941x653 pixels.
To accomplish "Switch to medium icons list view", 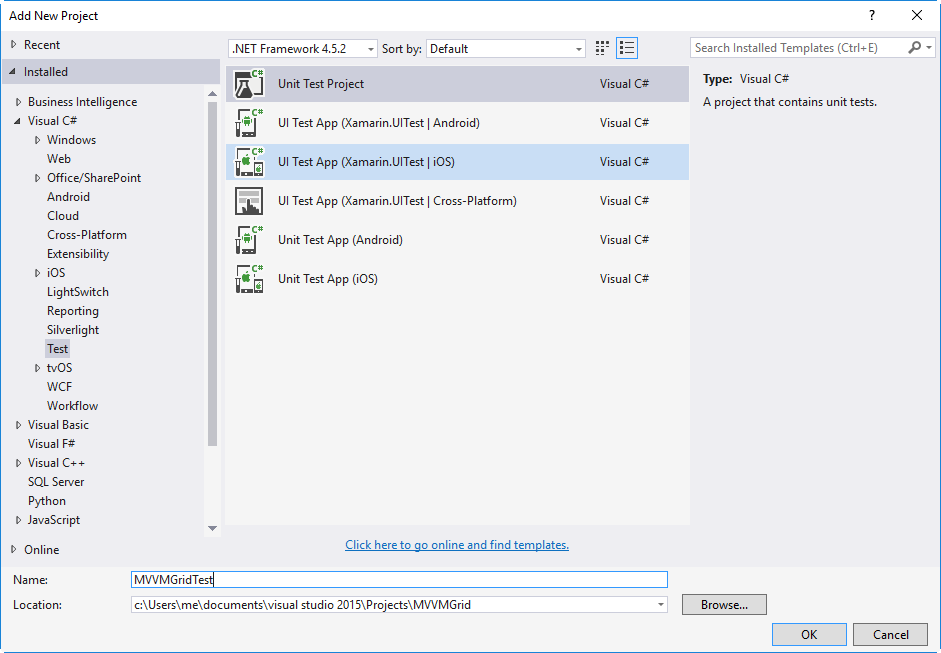I will click(627, 48).
